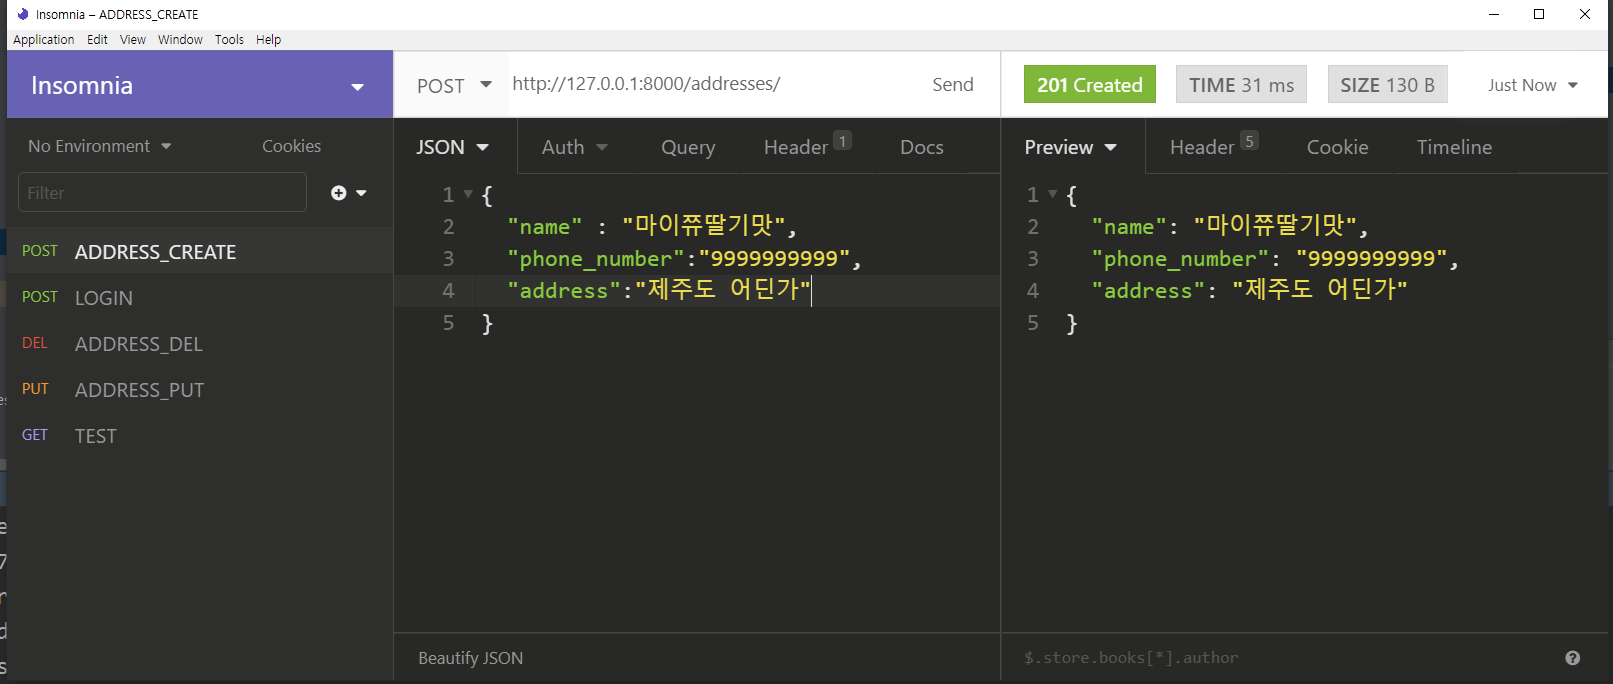Open the response filter help question icon

coord(1572,658)
